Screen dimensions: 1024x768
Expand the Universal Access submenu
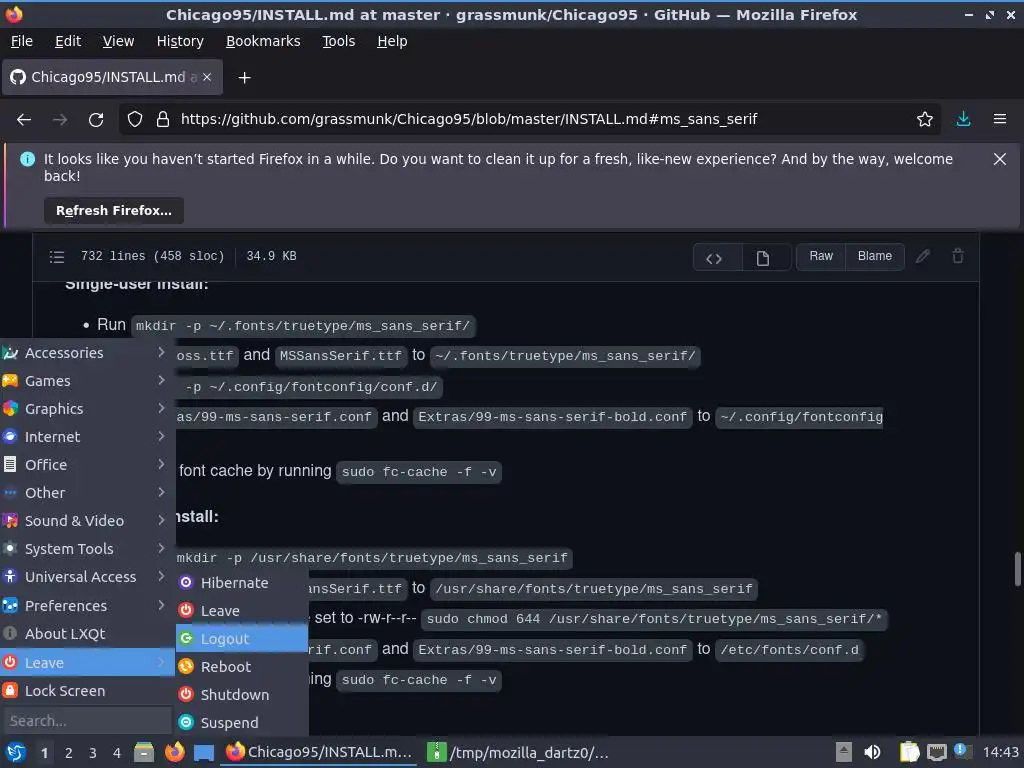[x=88, y=577]
